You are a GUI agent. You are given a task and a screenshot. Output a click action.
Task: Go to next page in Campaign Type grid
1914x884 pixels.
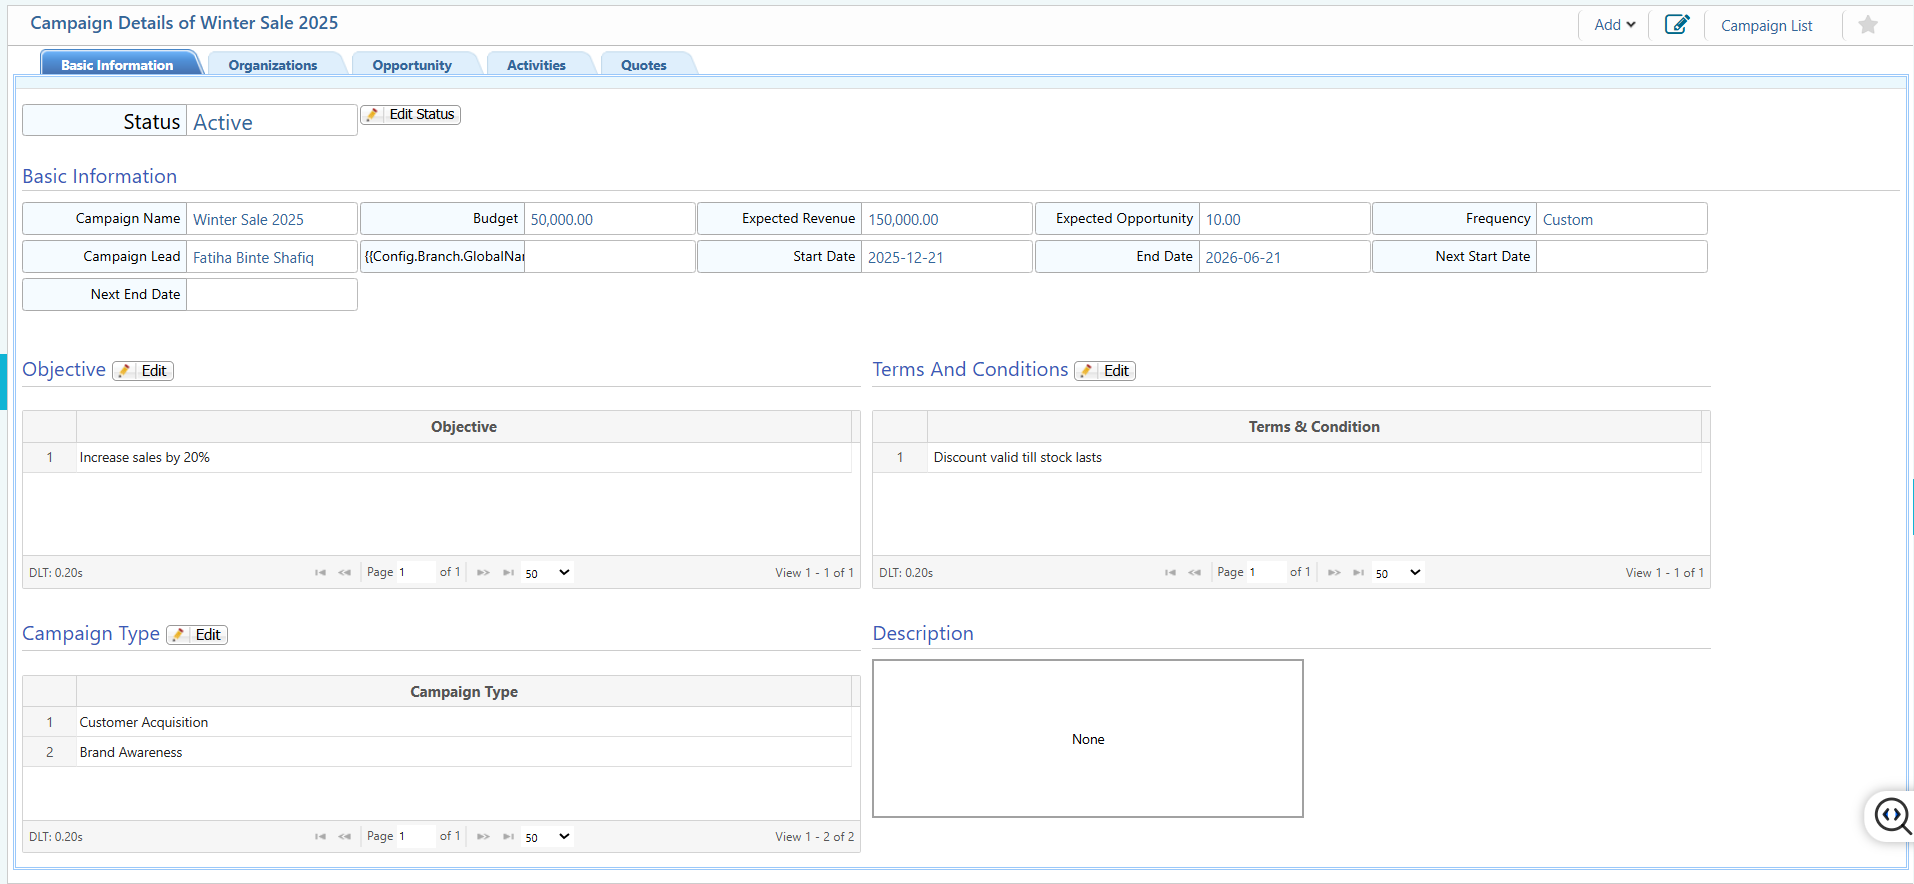pos(483,837)
